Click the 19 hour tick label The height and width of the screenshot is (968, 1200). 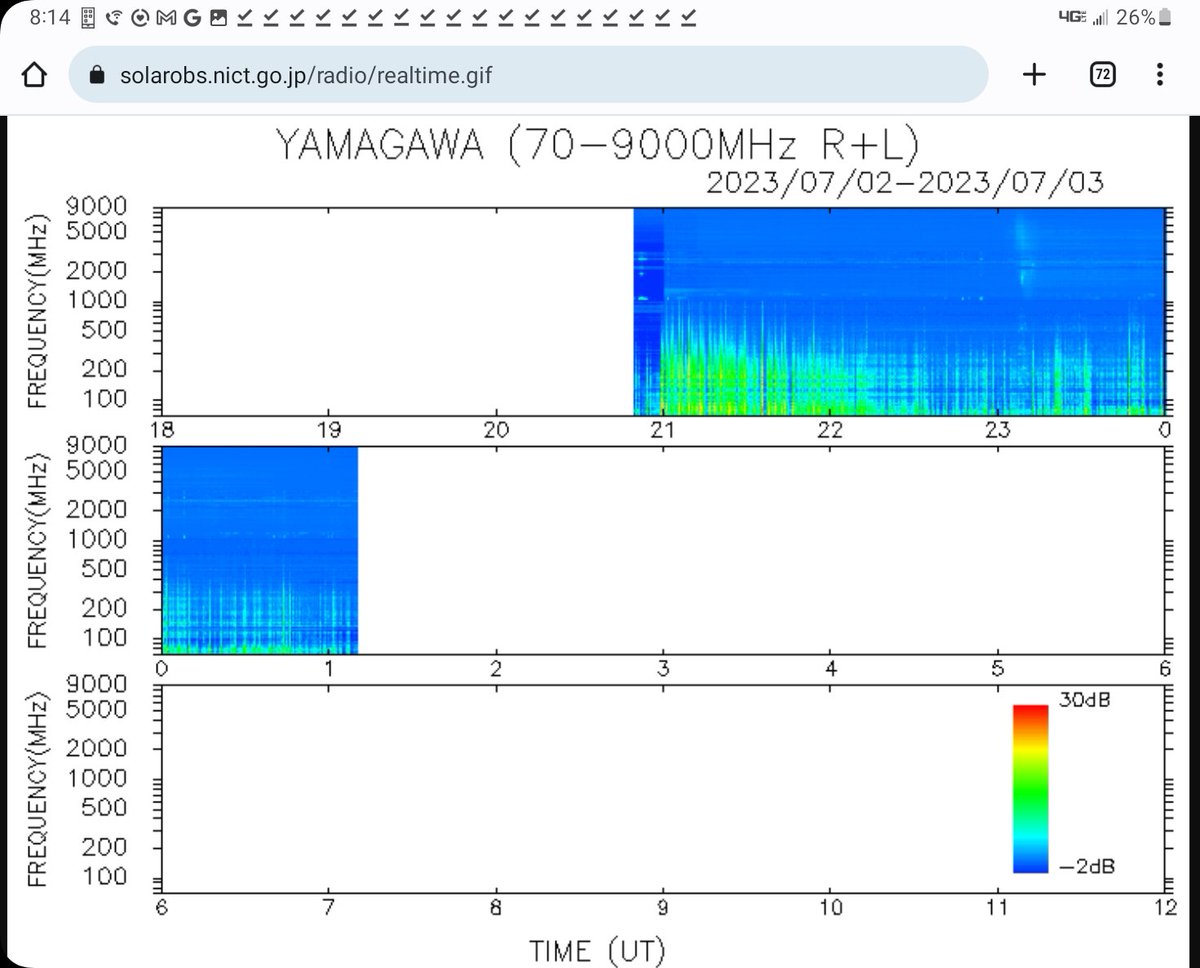(x=328, y=431)
